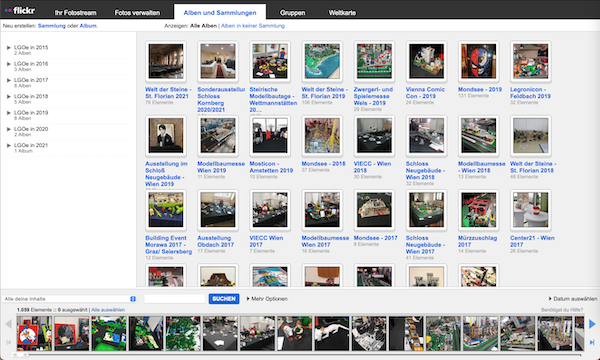Open the Gruppen tab
This screenshot has width=600, height=360.
(x=292, y=13)
